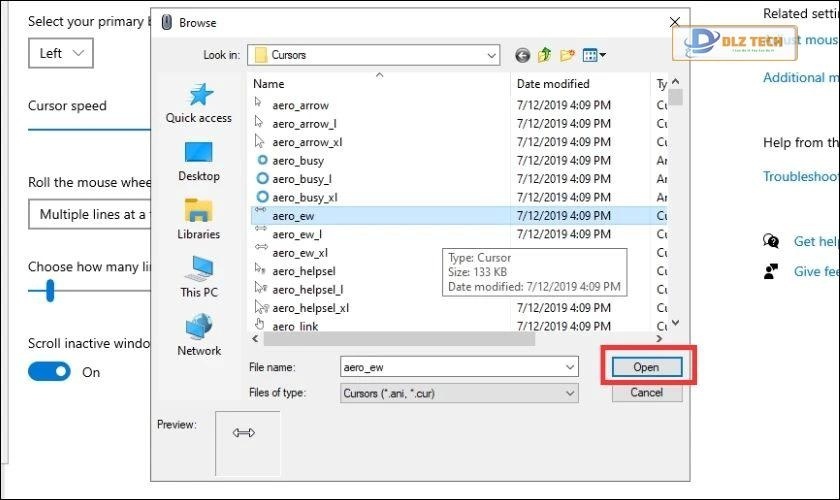Click file list scrollbar up arrow

(676, 81)
